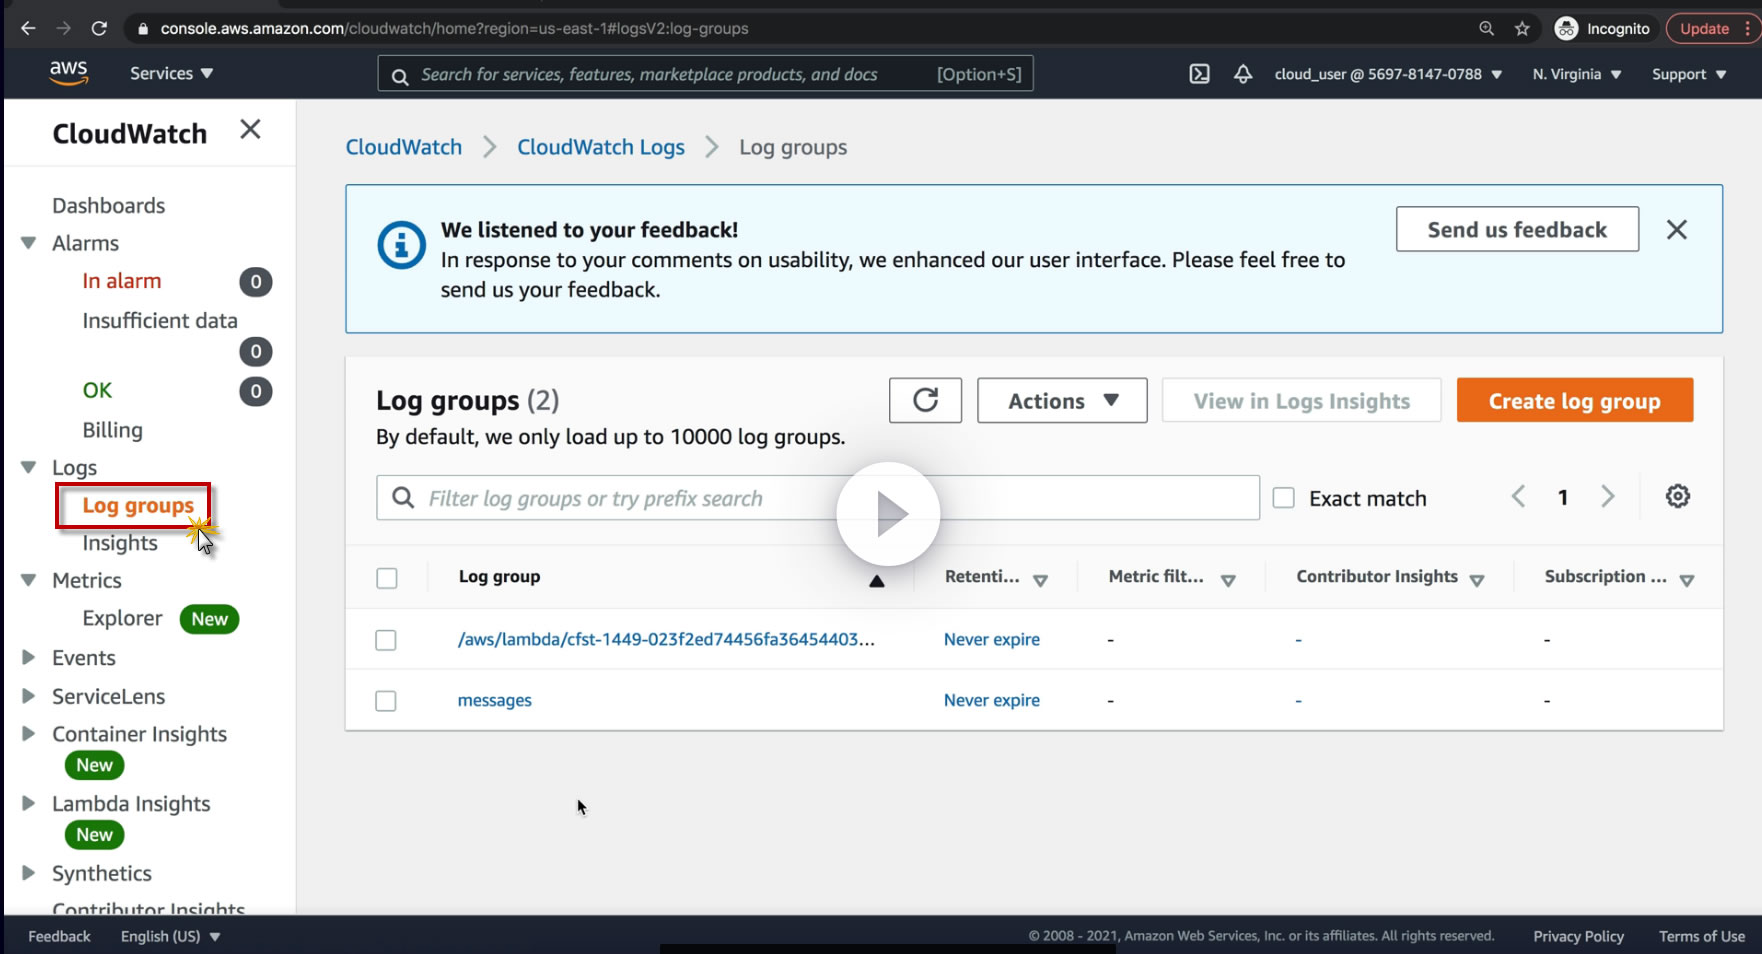Click the Create log group button
The image size is (1762, 954).
pyautogui.click(x=1575, y=400)
